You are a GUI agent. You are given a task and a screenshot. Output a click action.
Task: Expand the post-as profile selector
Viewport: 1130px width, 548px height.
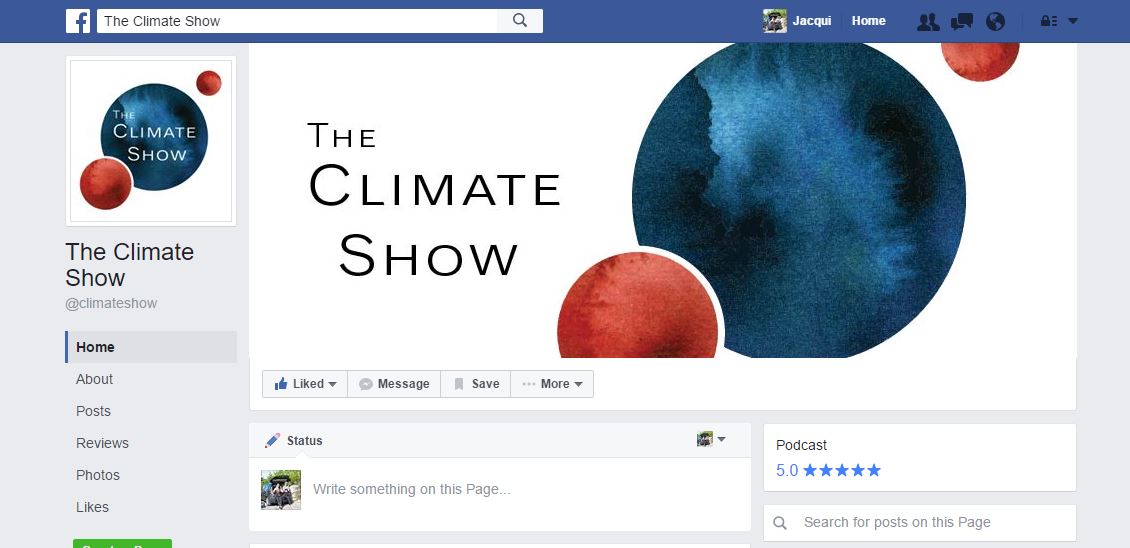click(x=711, y=439)
